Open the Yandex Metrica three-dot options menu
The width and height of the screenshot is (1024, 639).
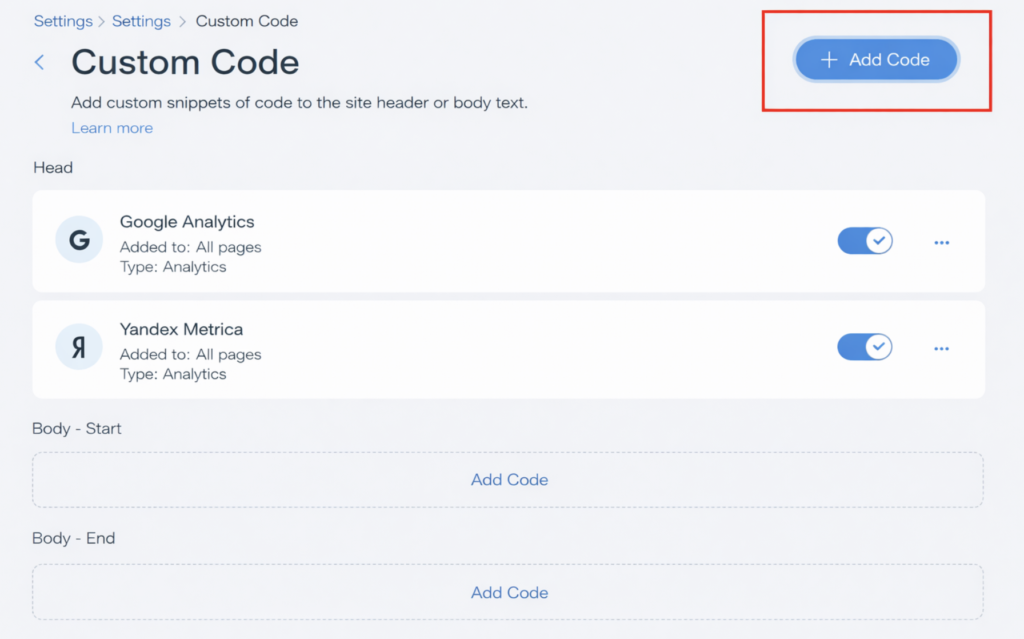(941, 349)
